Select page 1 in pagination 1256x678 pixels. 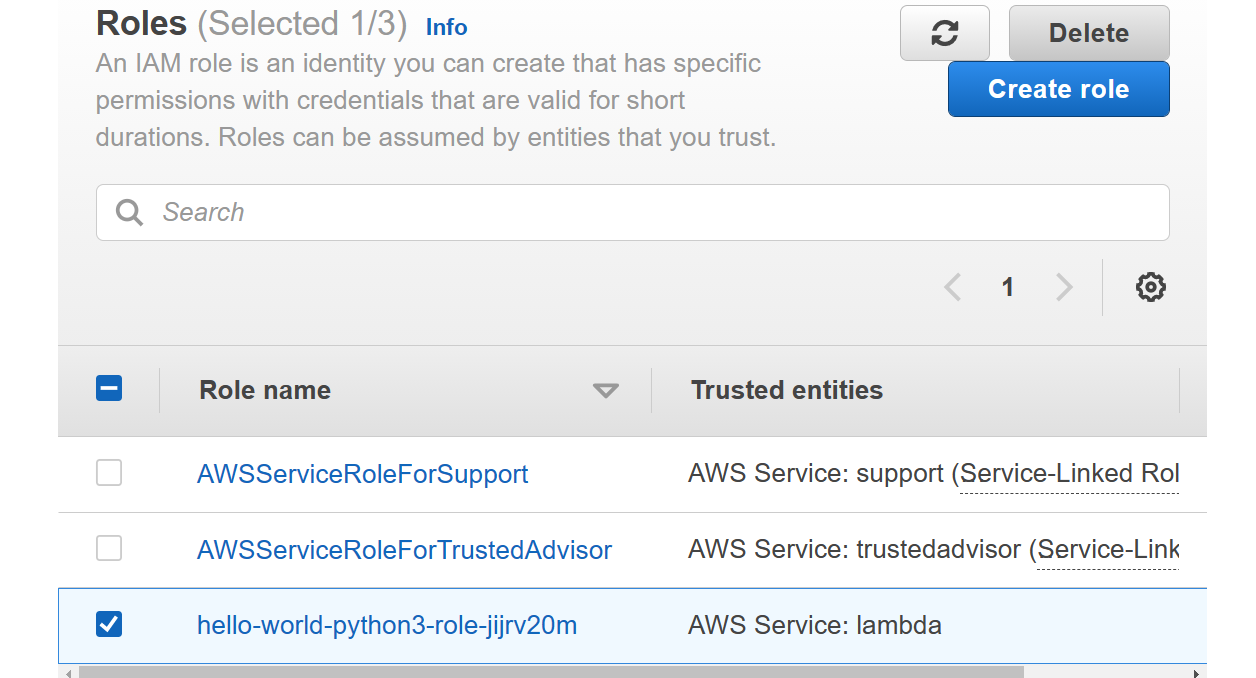[x=1008, y=288]
